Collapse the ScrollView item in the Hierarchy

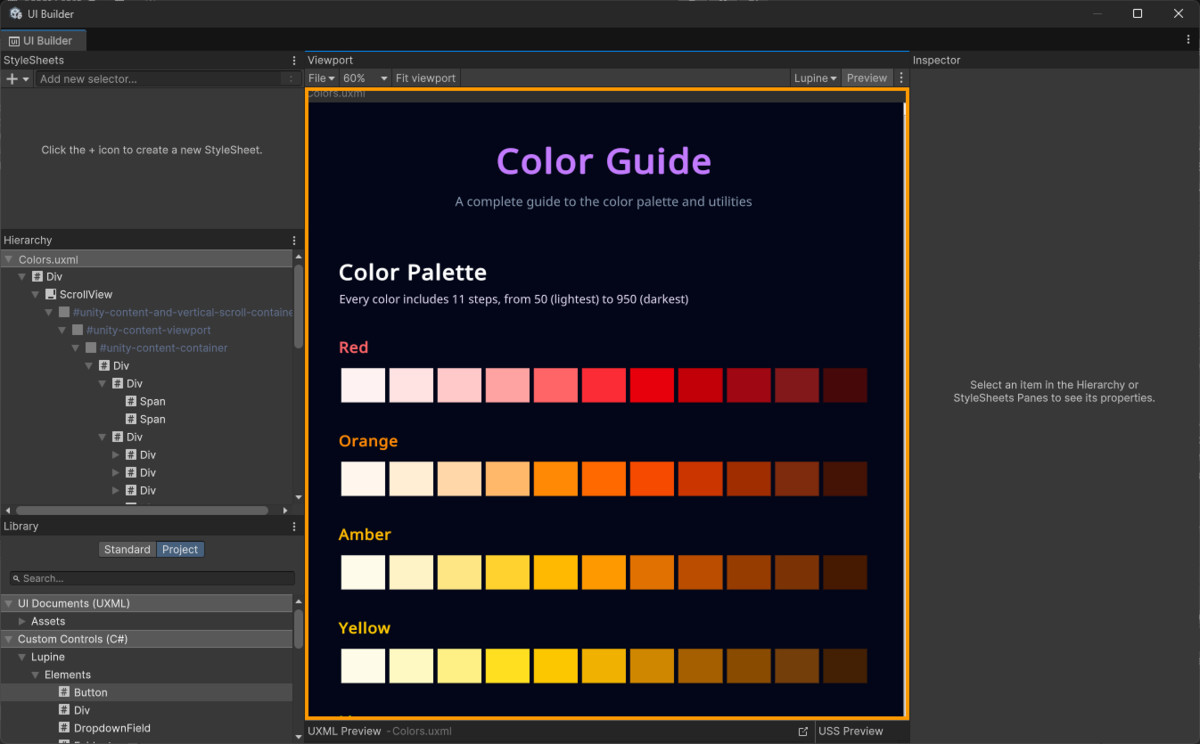[35, 294]
